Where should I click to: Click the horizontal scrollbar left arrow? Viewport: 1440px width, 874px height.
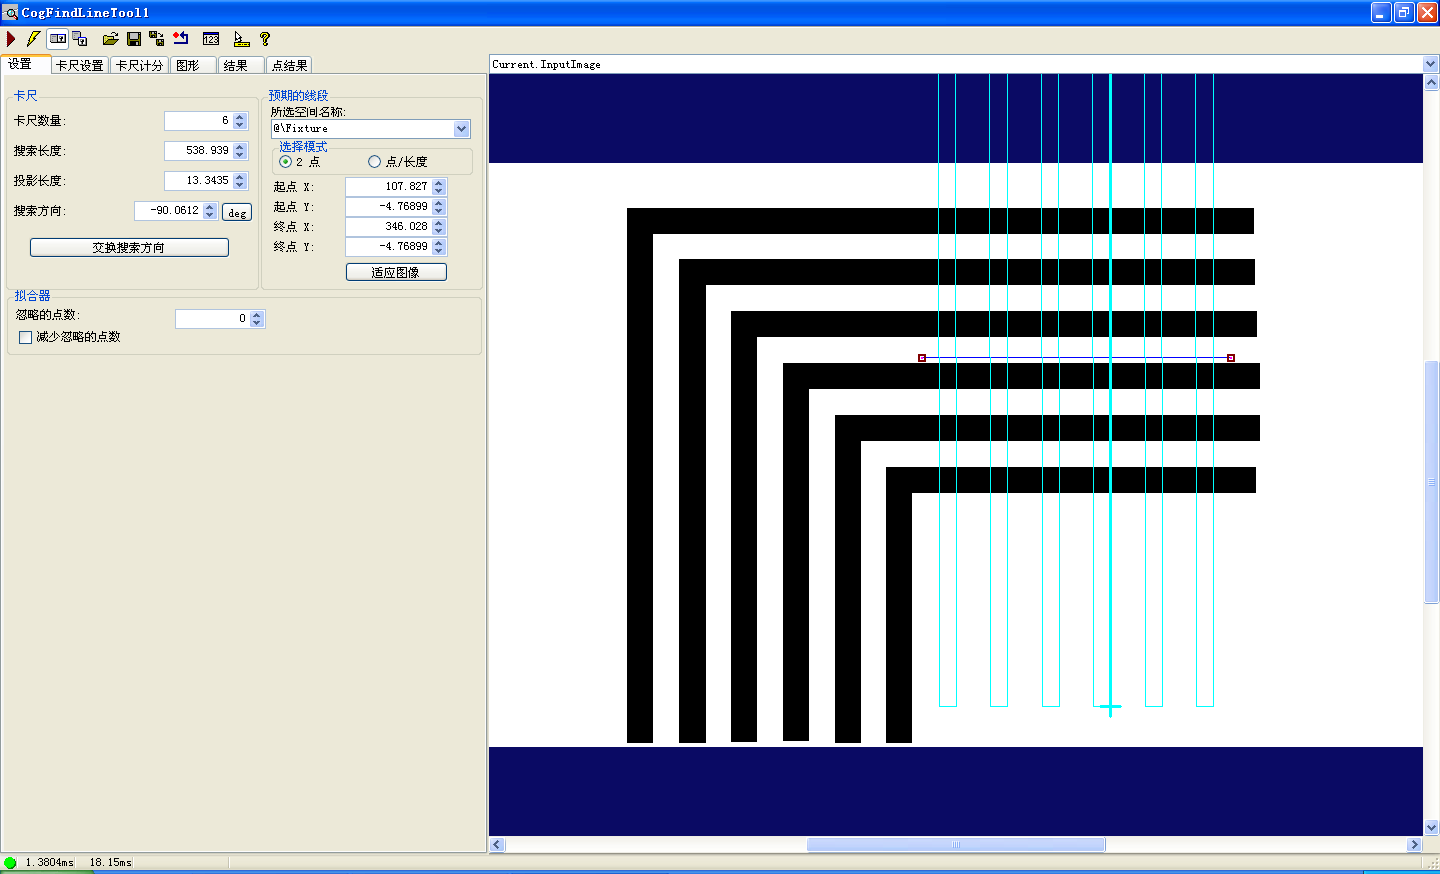point(497,844)
